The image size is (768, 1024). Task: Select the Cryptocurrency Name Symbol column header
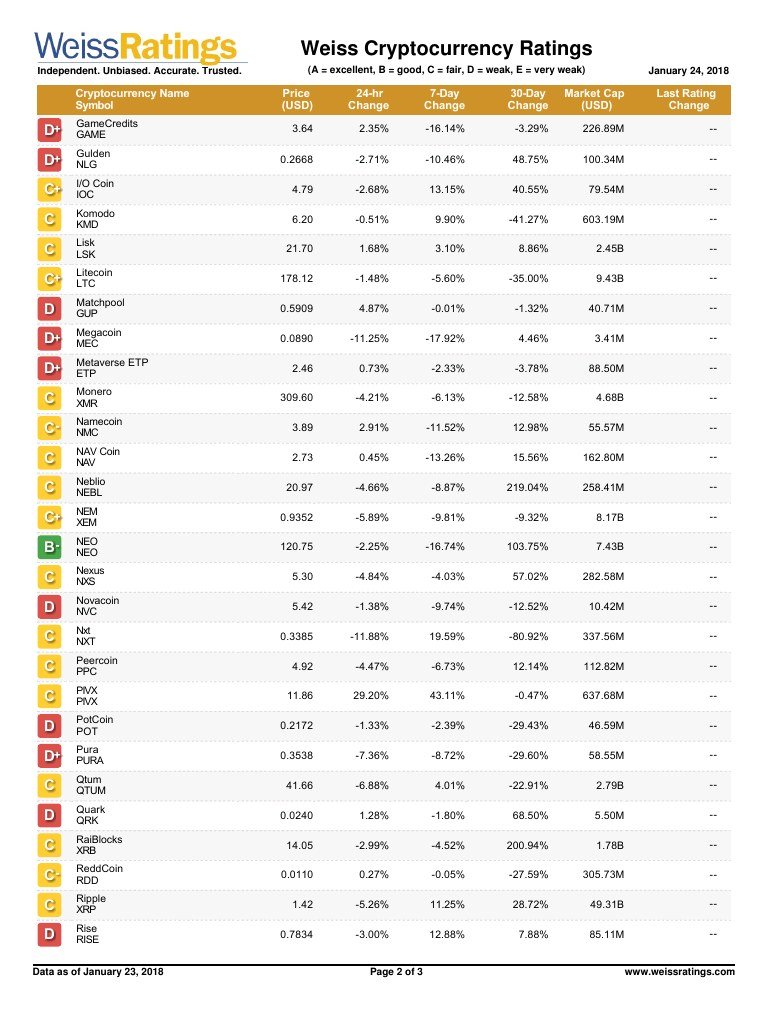coord(132,99)
